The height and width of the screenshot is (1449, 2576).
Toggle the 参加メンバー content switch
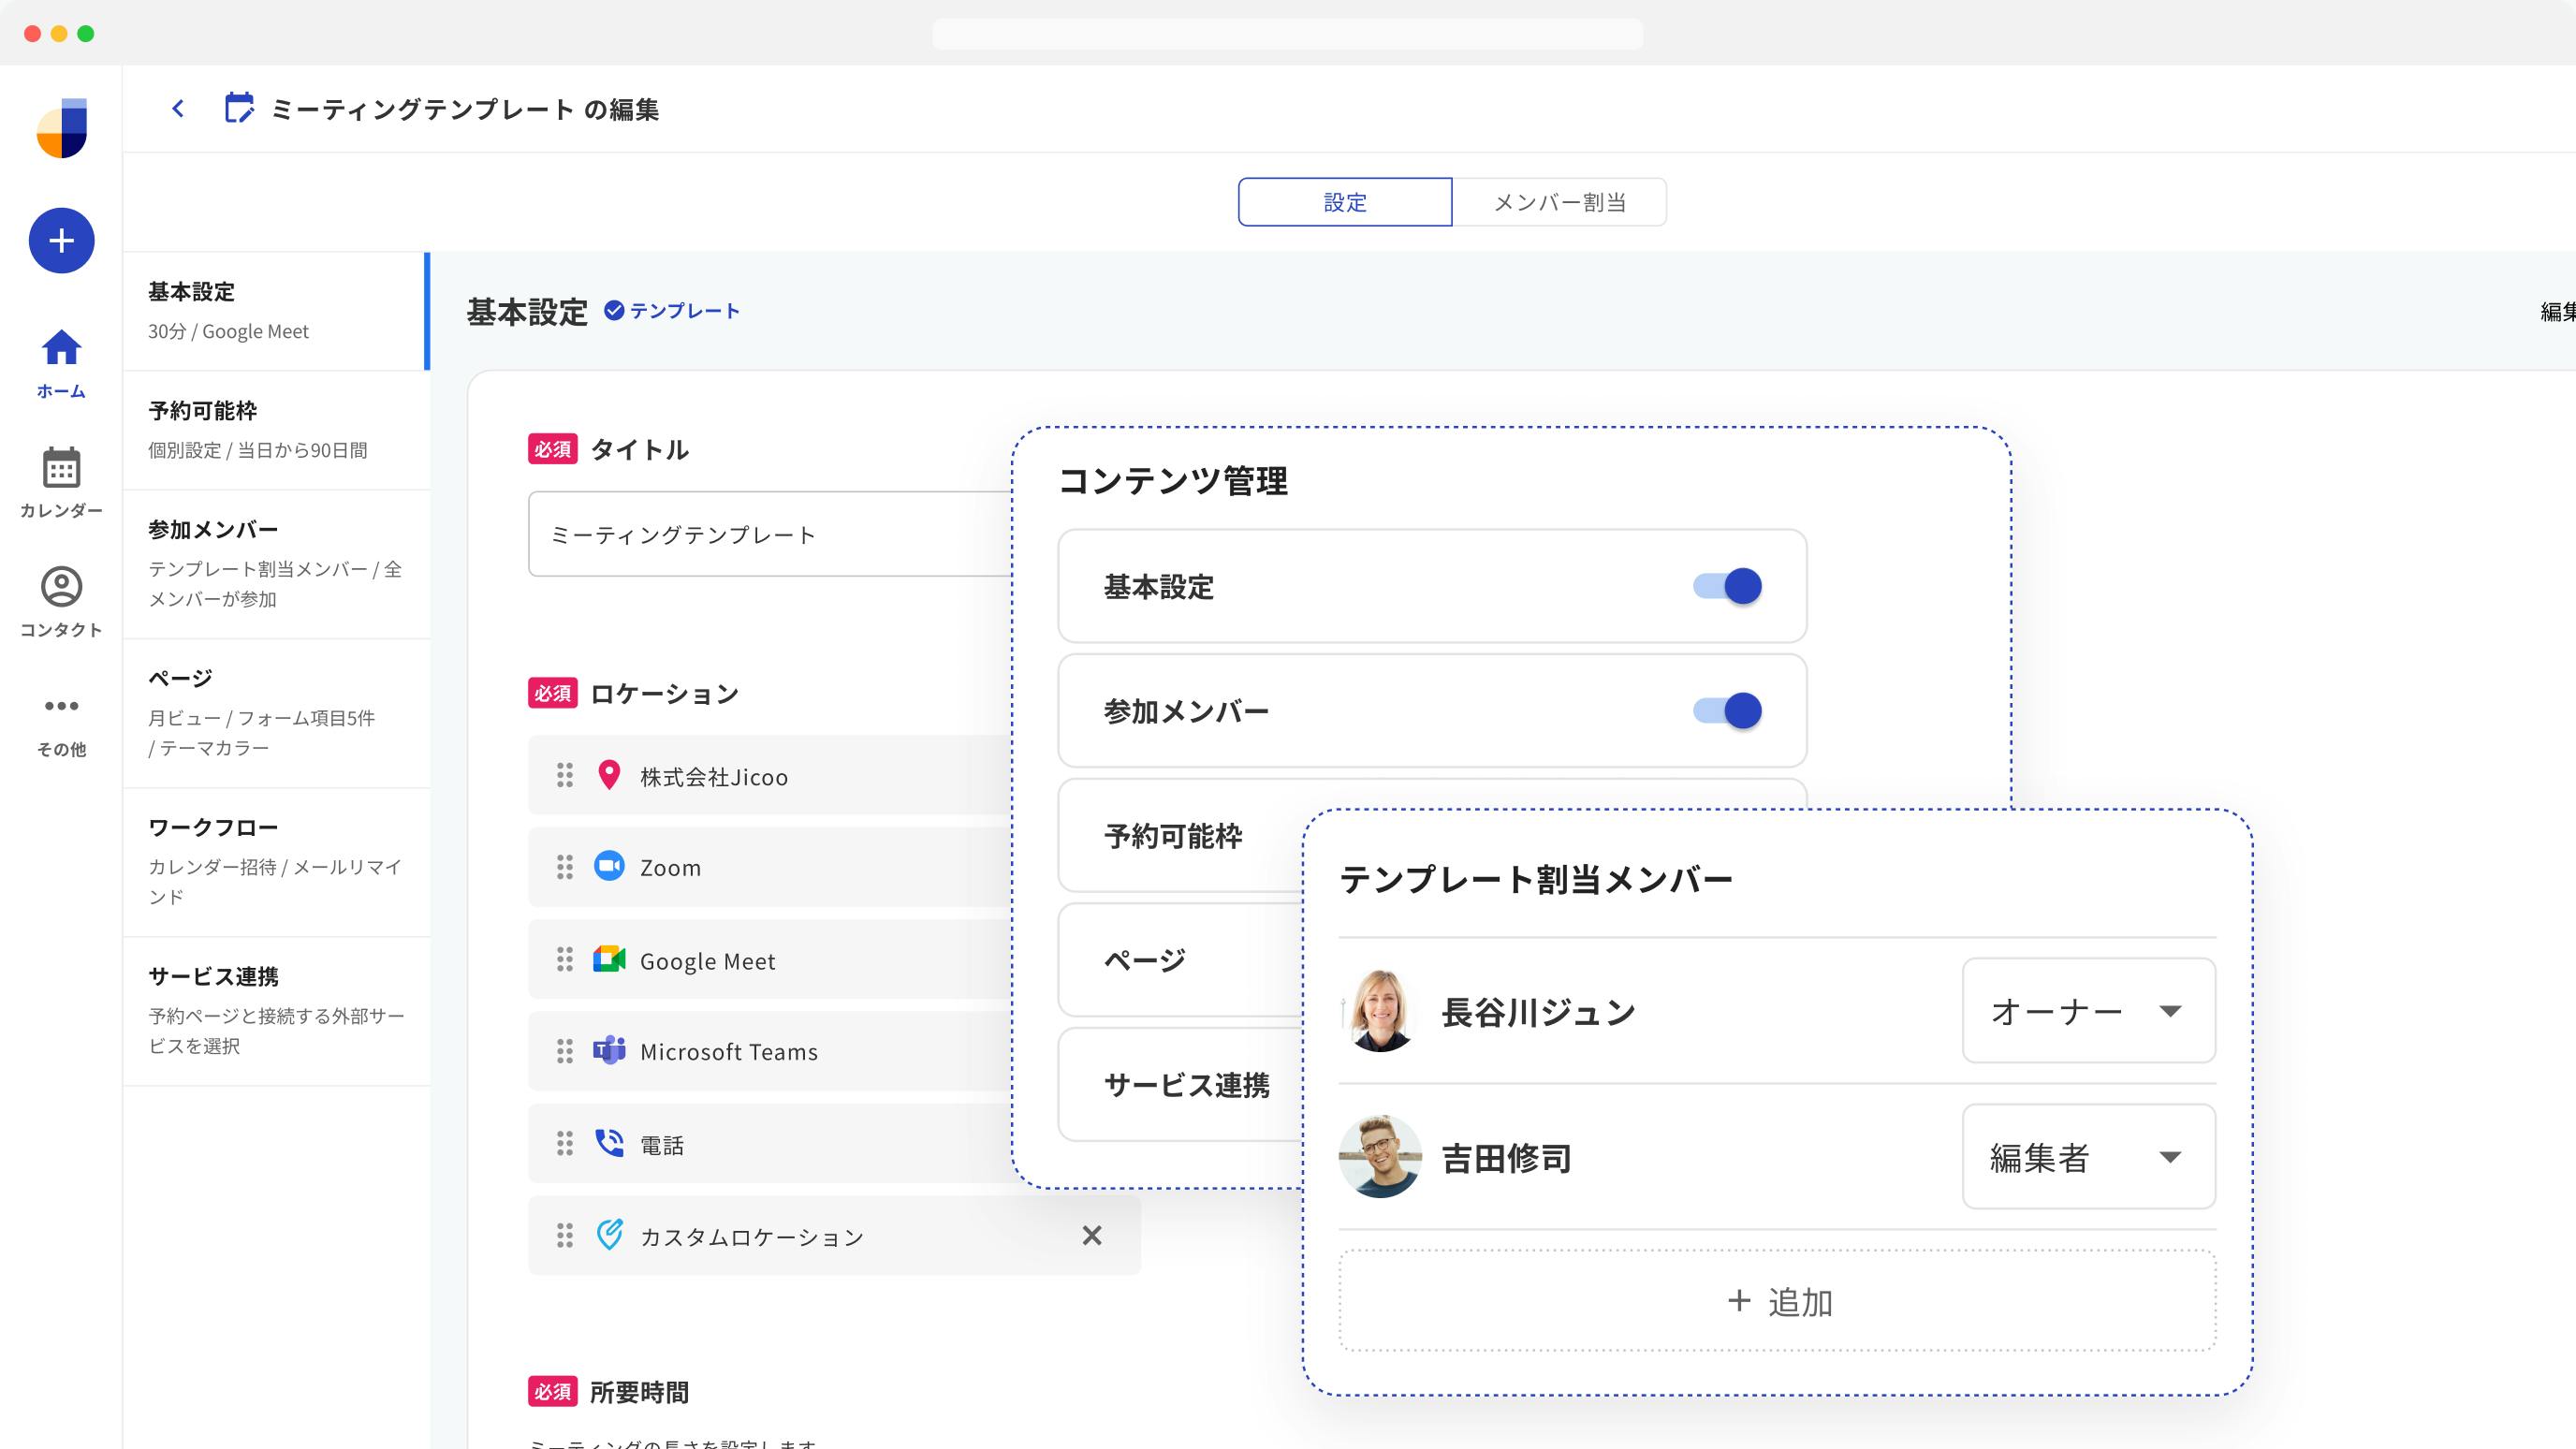(1727, 711)
